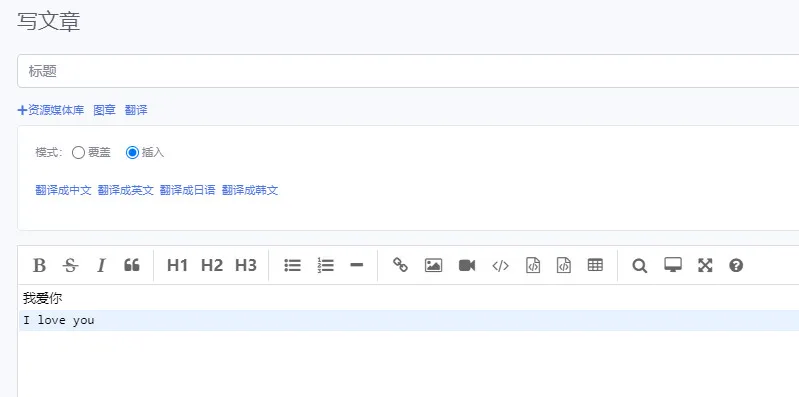This screenshot has height=397, width=799.
Task: Click 翻译成韩文
Action: tap(250, 191)
